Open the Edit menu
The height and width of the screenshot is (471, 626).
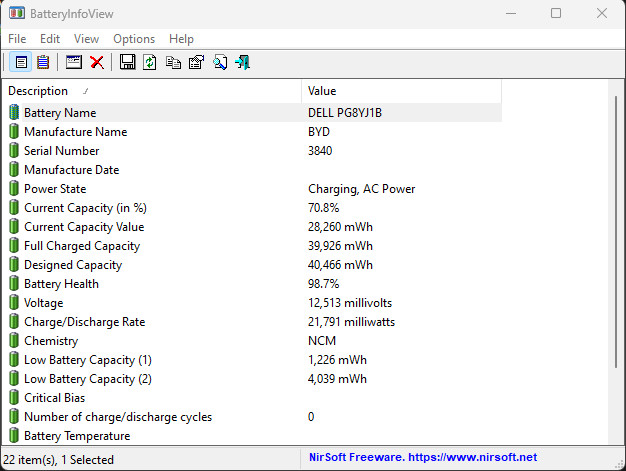point(50,39)
